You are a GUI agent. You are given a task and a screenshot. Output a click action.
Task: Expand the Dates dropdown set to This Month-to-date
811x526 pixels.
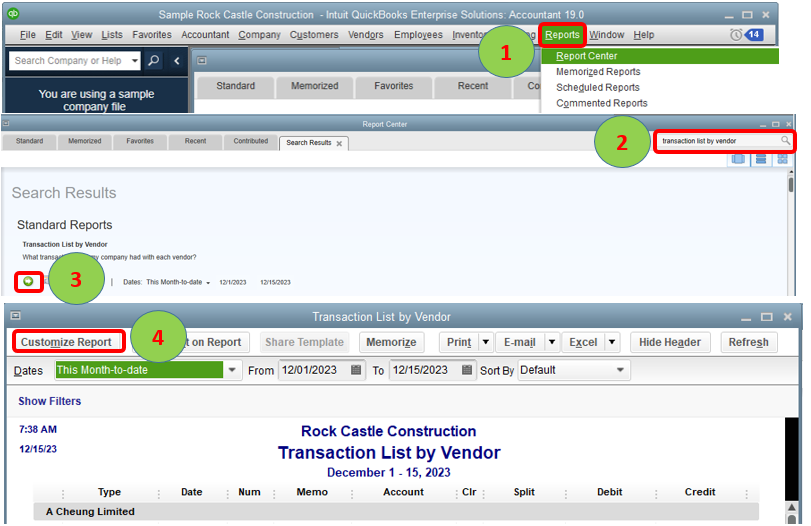pos(232,370)
